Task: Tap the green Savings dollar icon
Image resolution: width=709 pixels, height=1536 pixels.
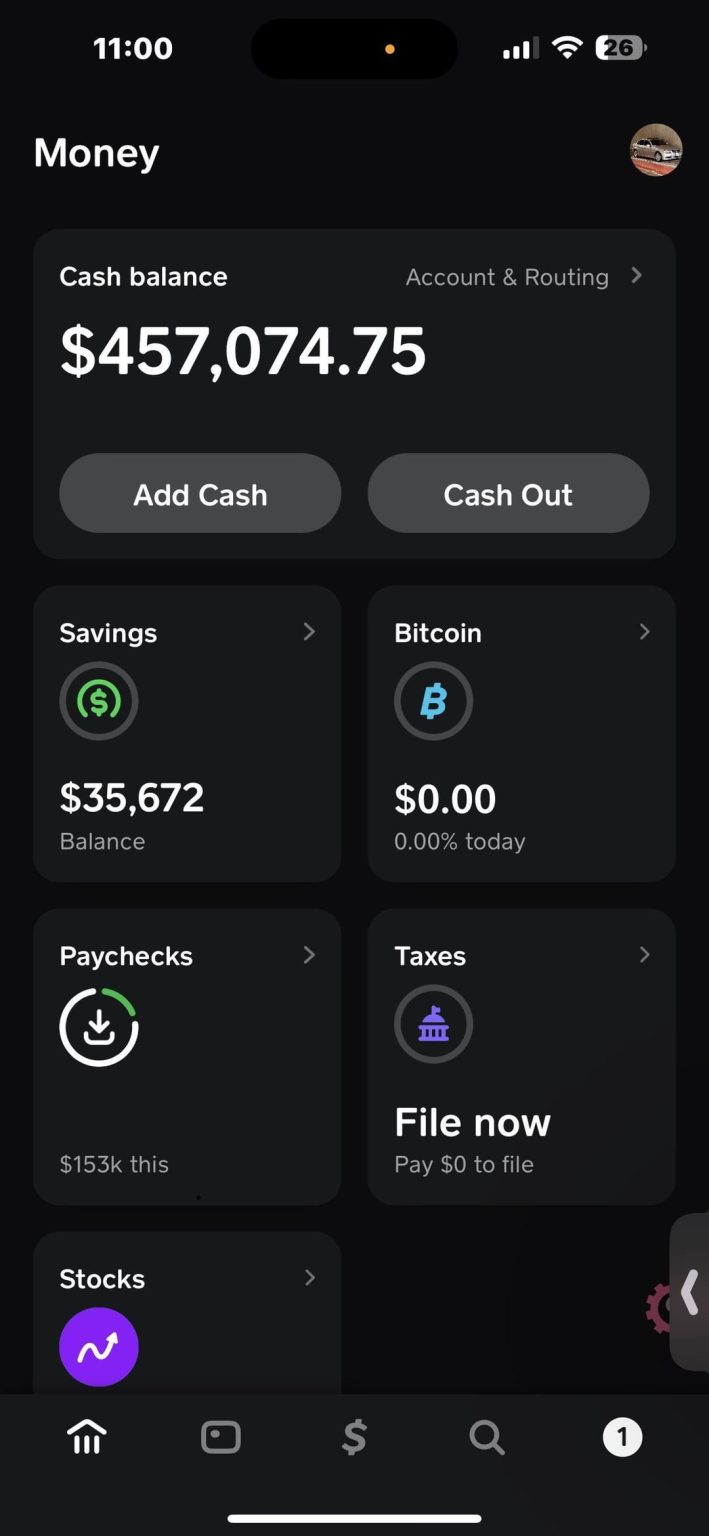Action: click(x=99, y=701)
